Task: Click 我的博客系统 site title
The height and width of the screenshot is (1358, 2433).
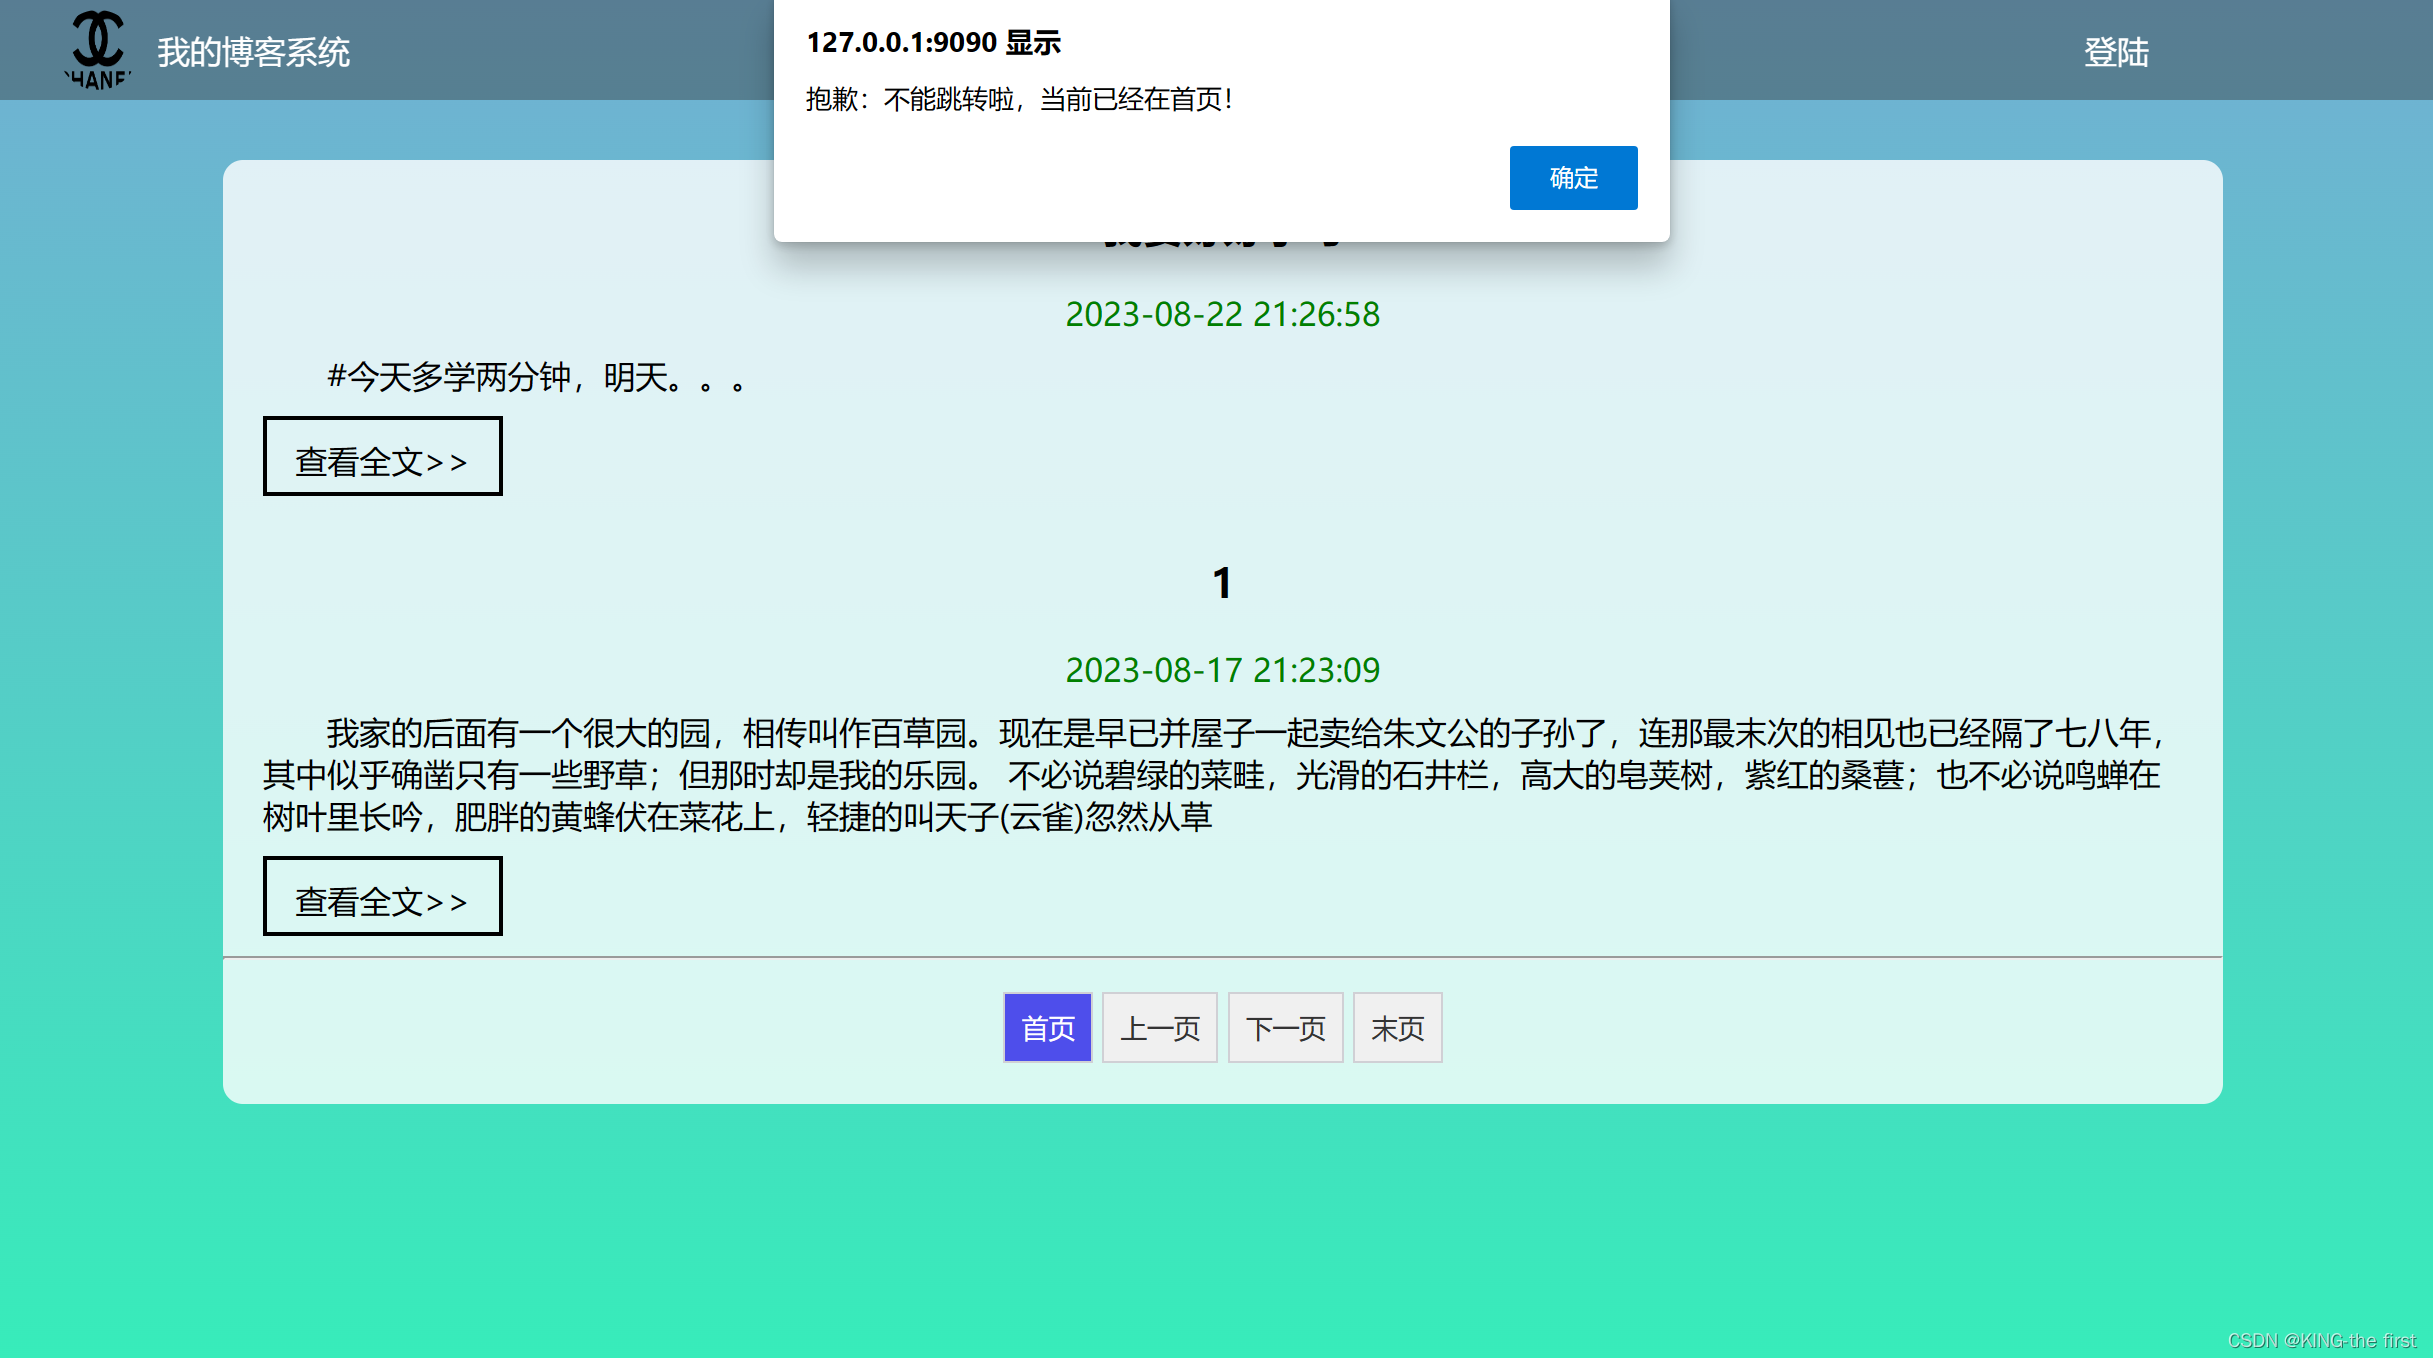Action: pos(254,55)
